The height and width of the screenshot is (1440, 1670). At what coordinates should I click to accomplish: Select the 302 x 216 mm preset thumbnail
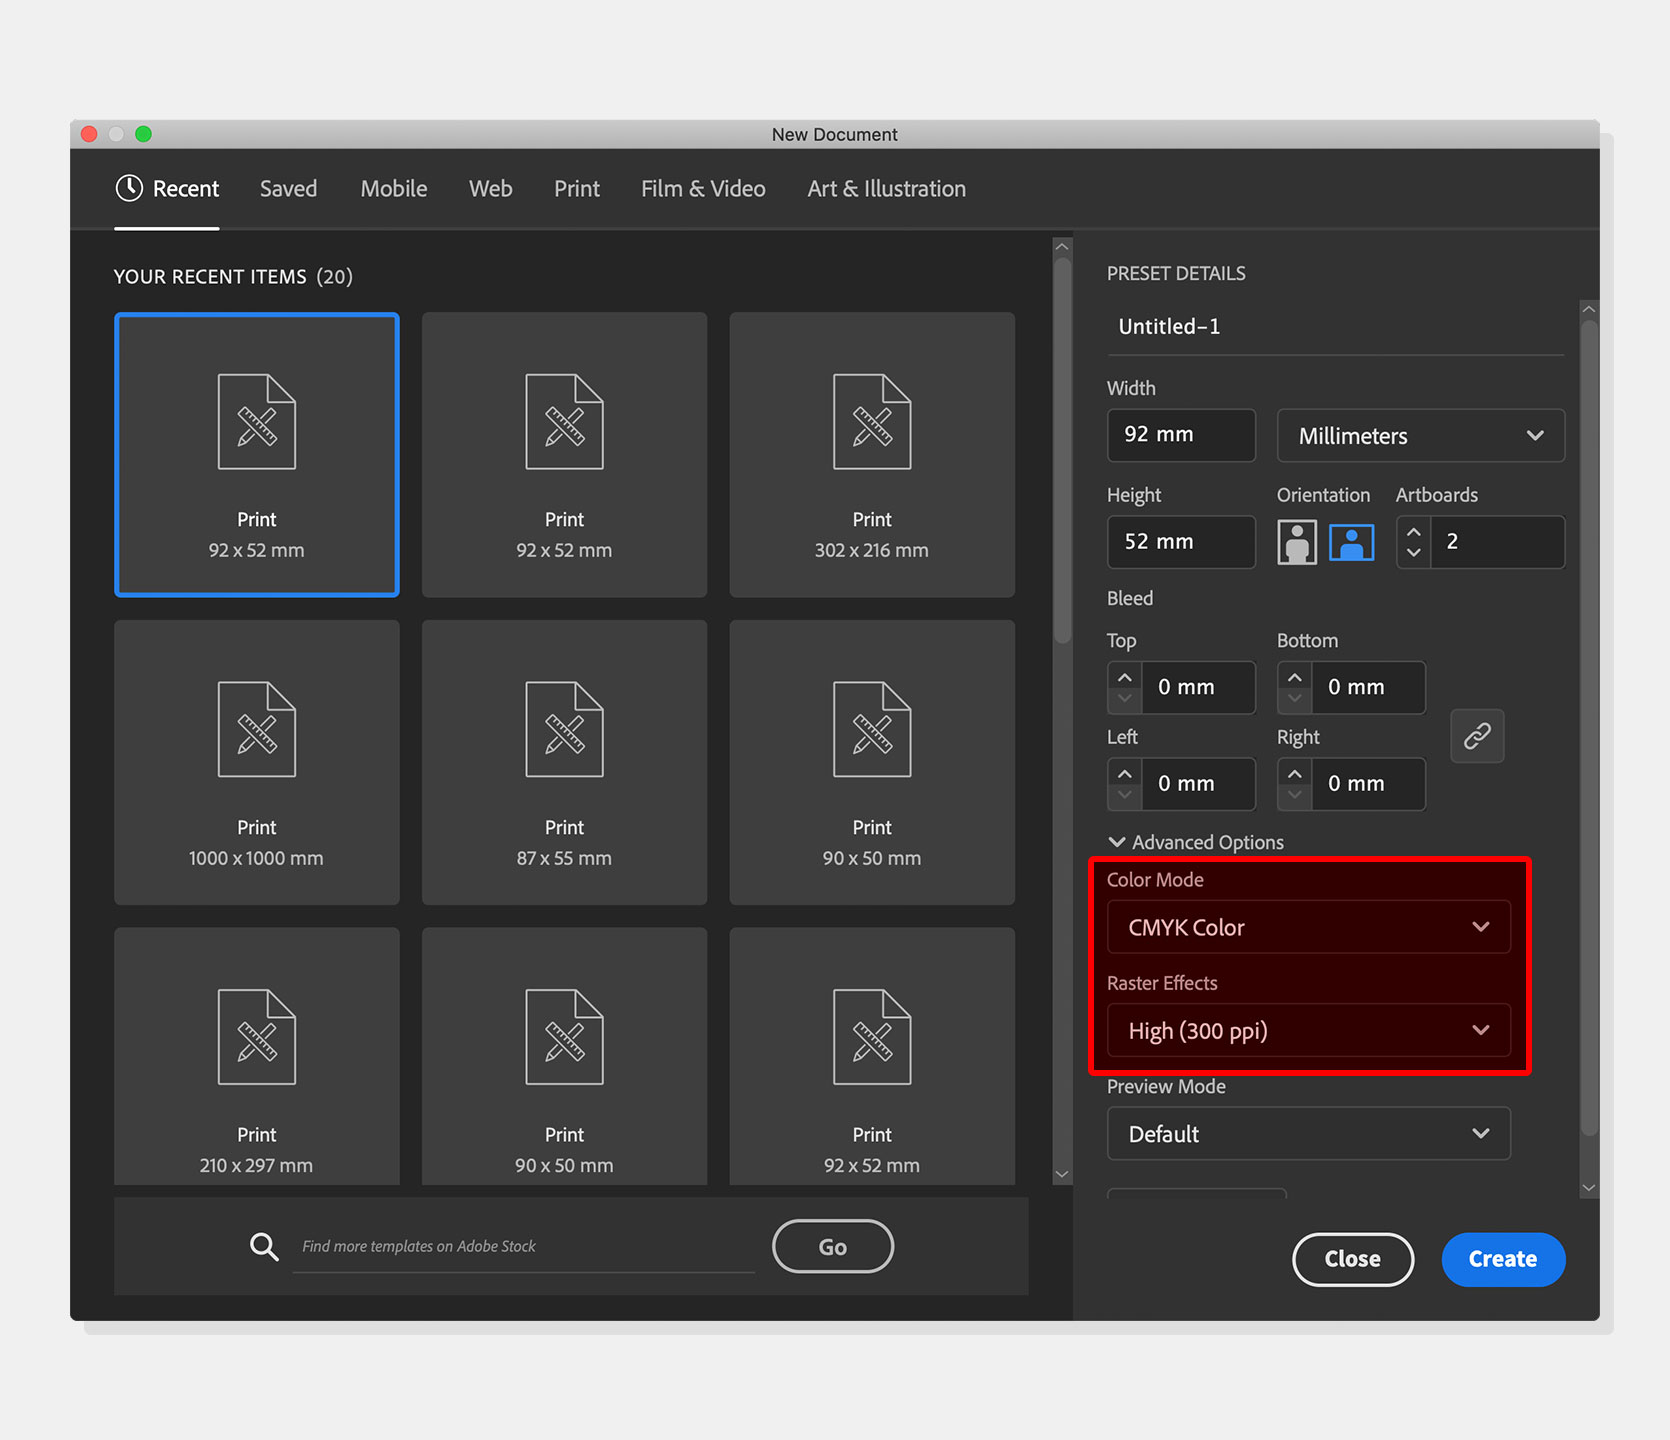point(872,455)
